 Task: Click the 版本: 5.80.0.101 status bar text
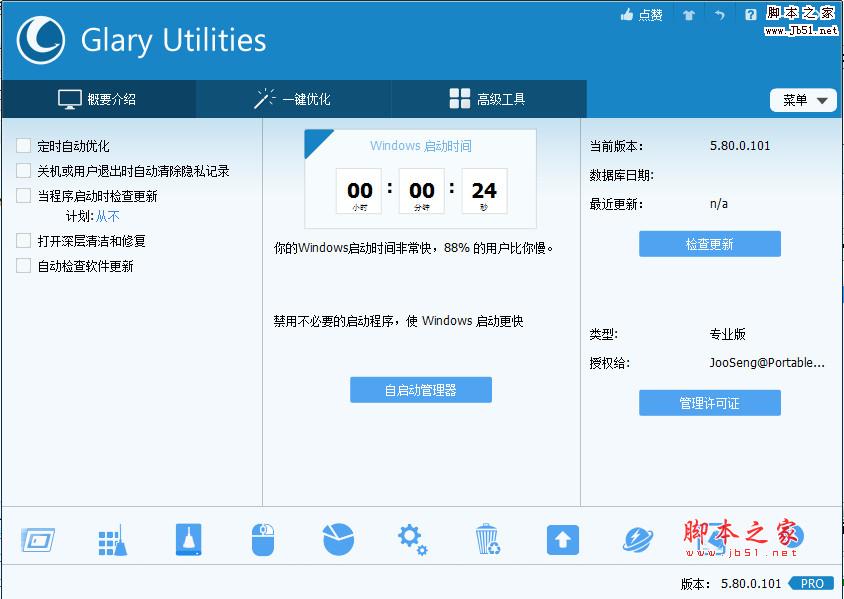coord(730,584)
